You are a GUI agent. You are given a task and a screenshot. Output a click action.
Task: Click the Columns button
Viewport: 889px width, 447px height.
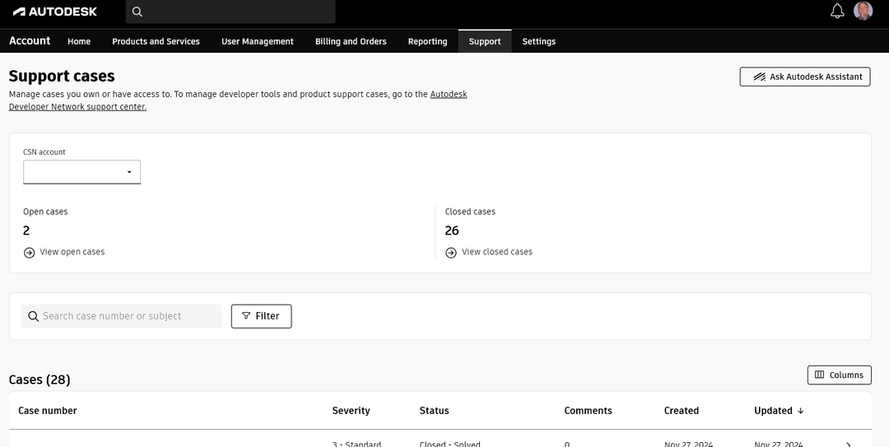[839, 375]
